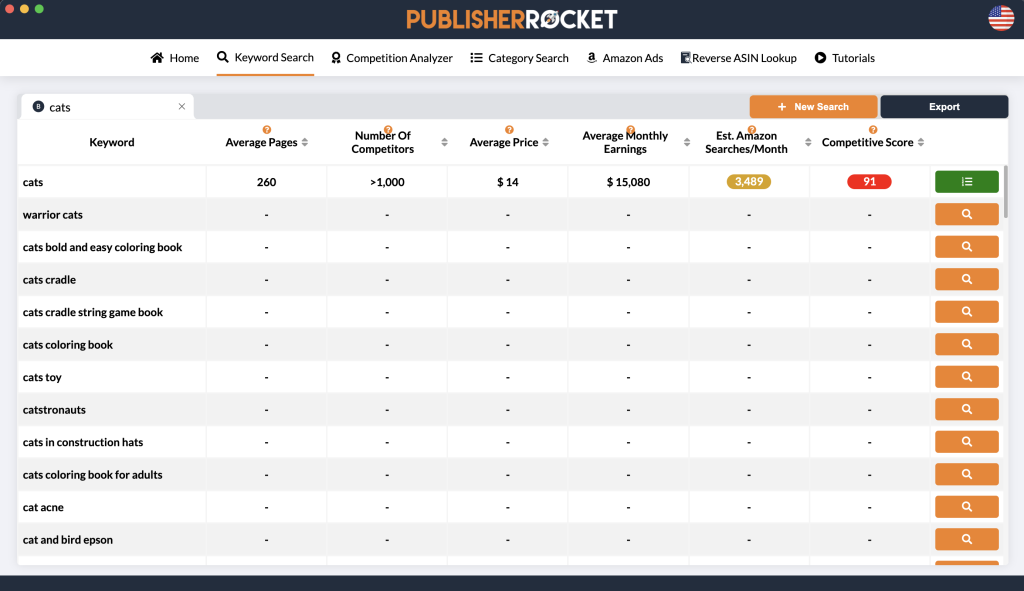Click the help icon above Competitive Score
The image size is (1024, 591).
click(873, 130)
